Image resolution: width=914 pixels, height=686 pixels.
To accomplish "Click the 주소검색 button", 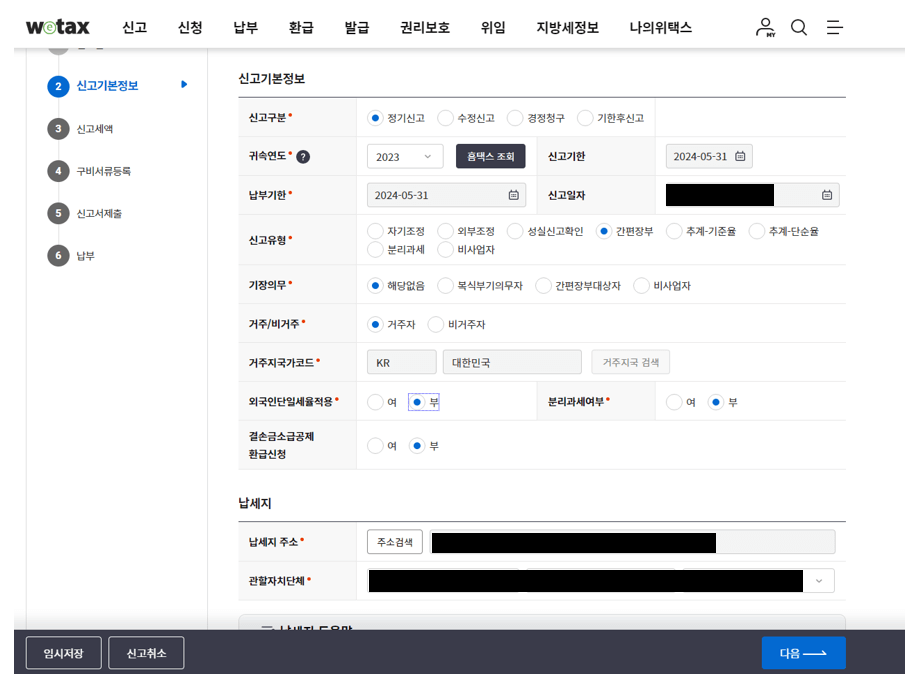I will [x=395, y=542].
